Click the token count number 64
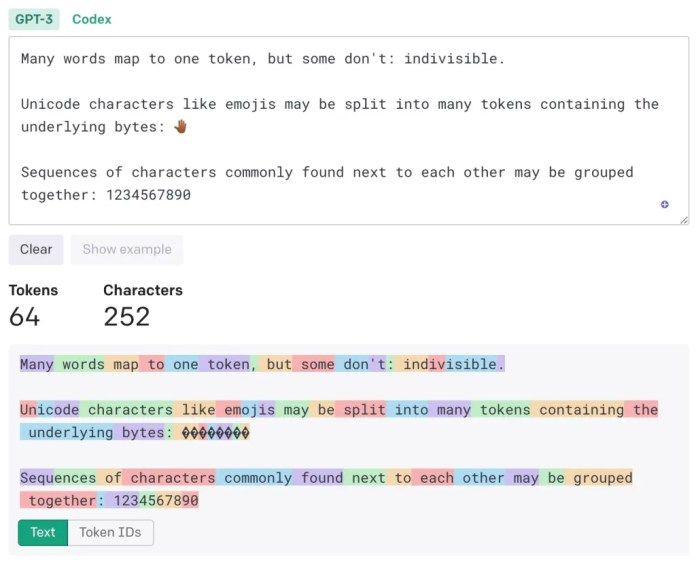 click(x=24, y=317)
